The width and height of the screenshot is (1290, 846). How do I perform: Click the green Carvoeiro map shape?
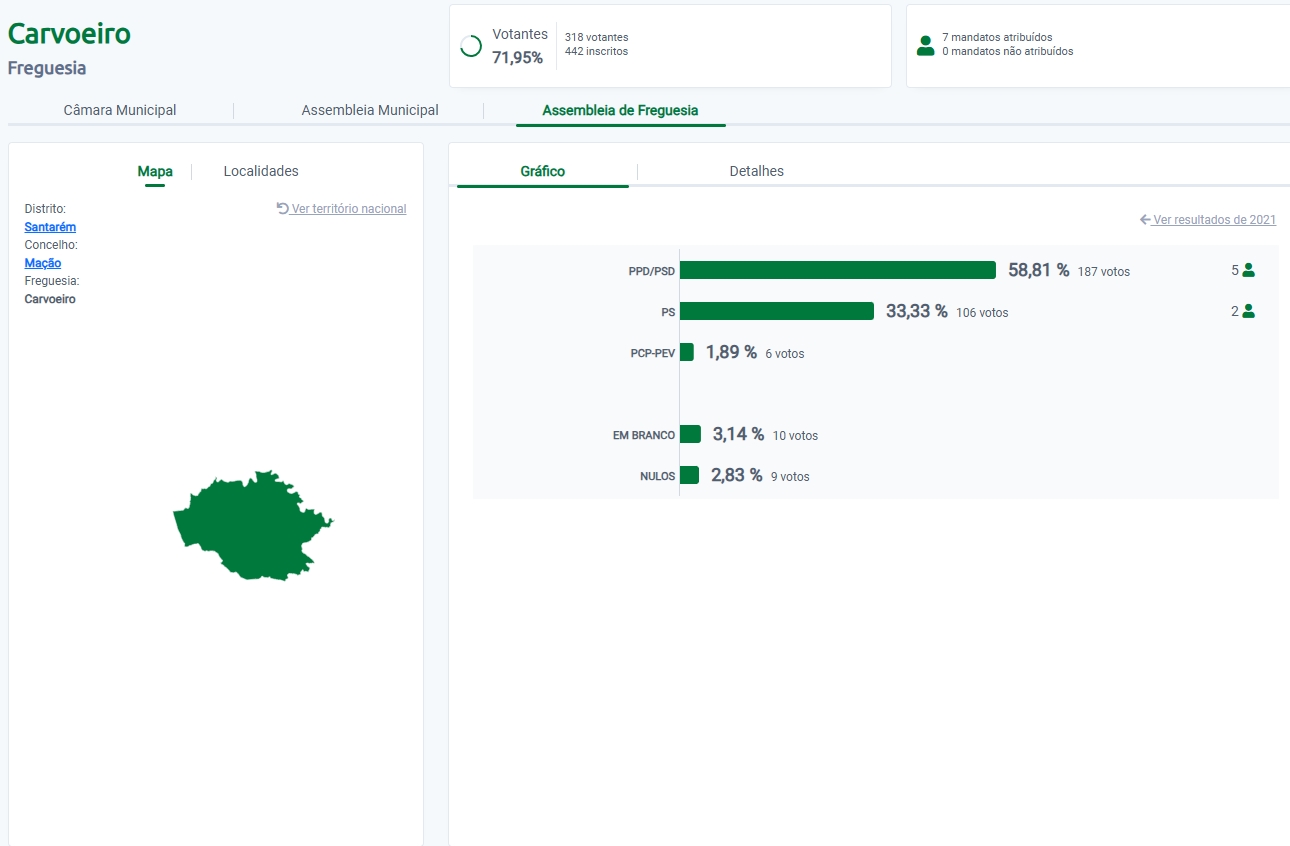250,525
